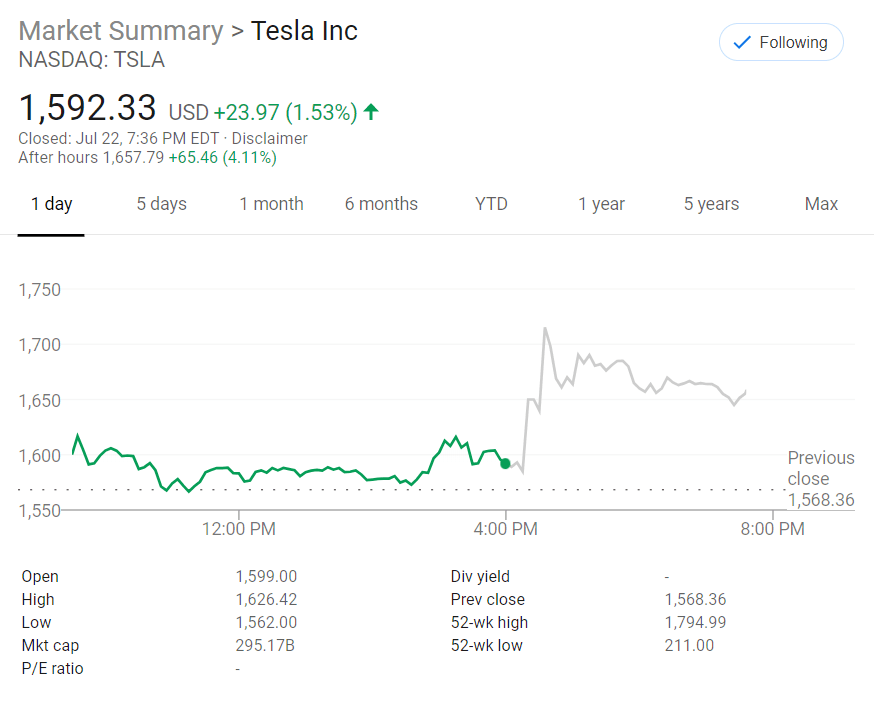Open the Market Summary link
The width and height of the screenshot is (874, 712).
click(x=121, y=31)
